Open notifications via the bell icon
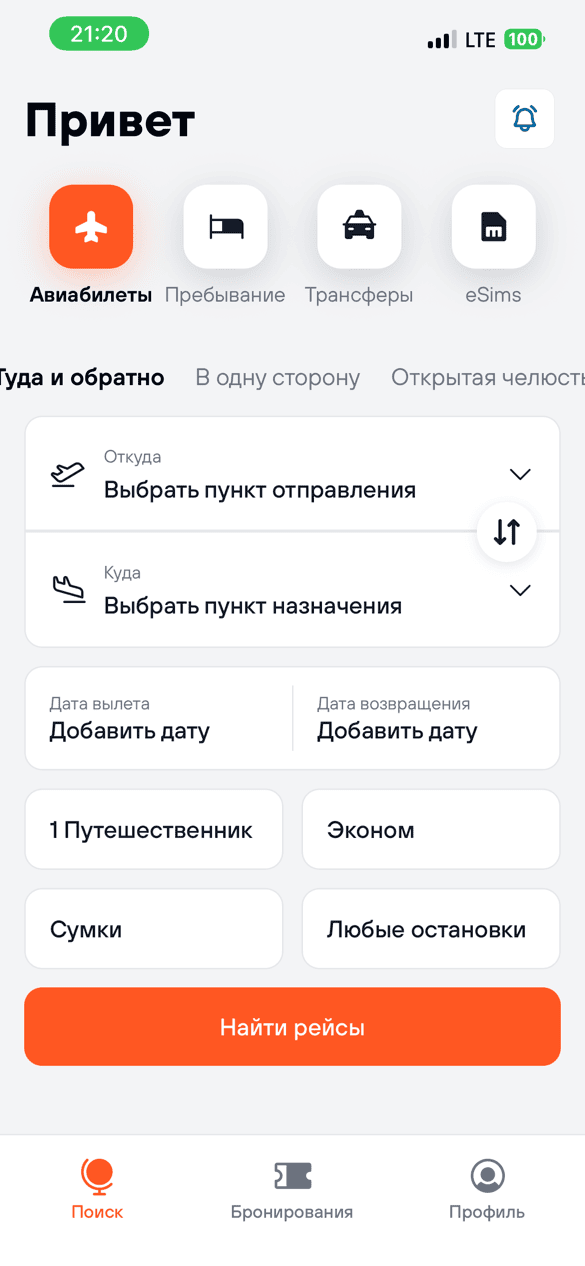585x1266 pixels. [524, 118]
